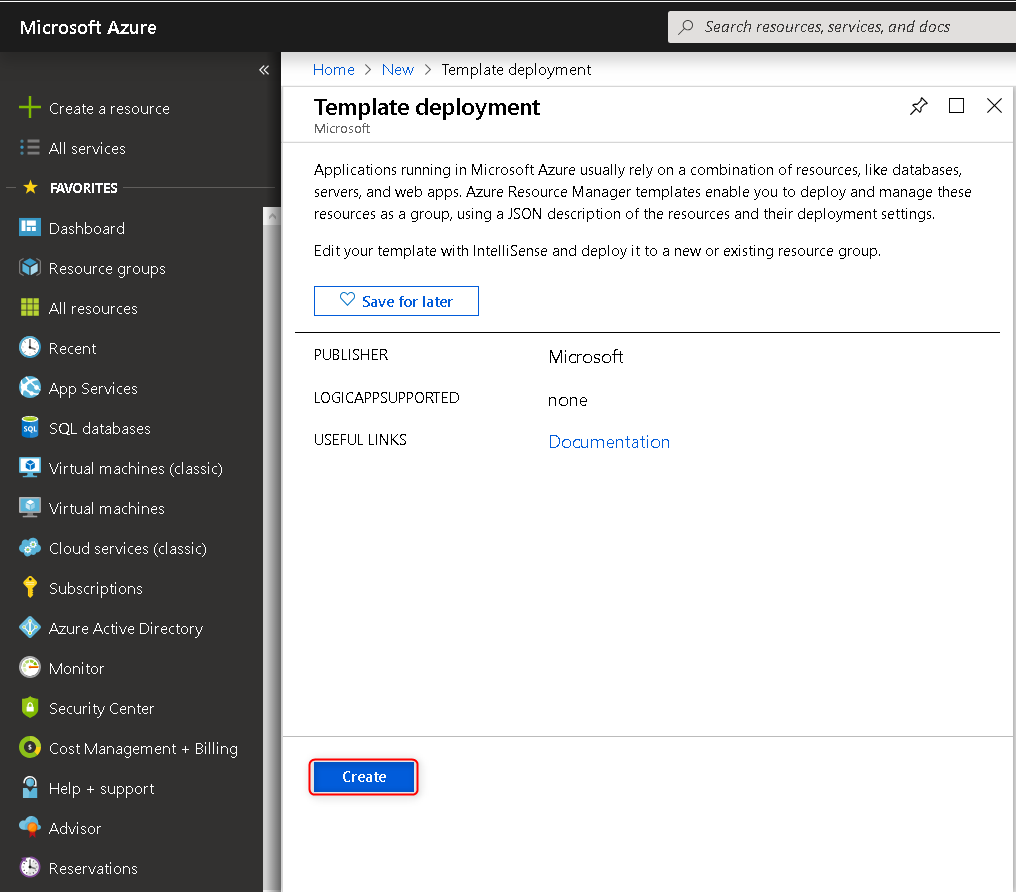Click the Save for later button
Viewport: 1016px width, 892px height.
click(x=396, y=301)
